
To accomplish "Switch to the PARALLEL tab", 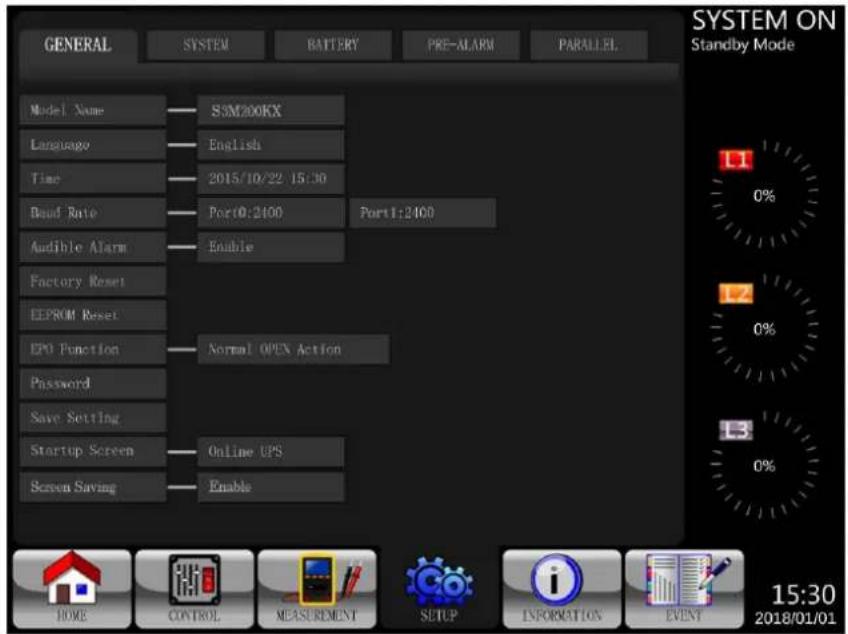I will 588,45.
